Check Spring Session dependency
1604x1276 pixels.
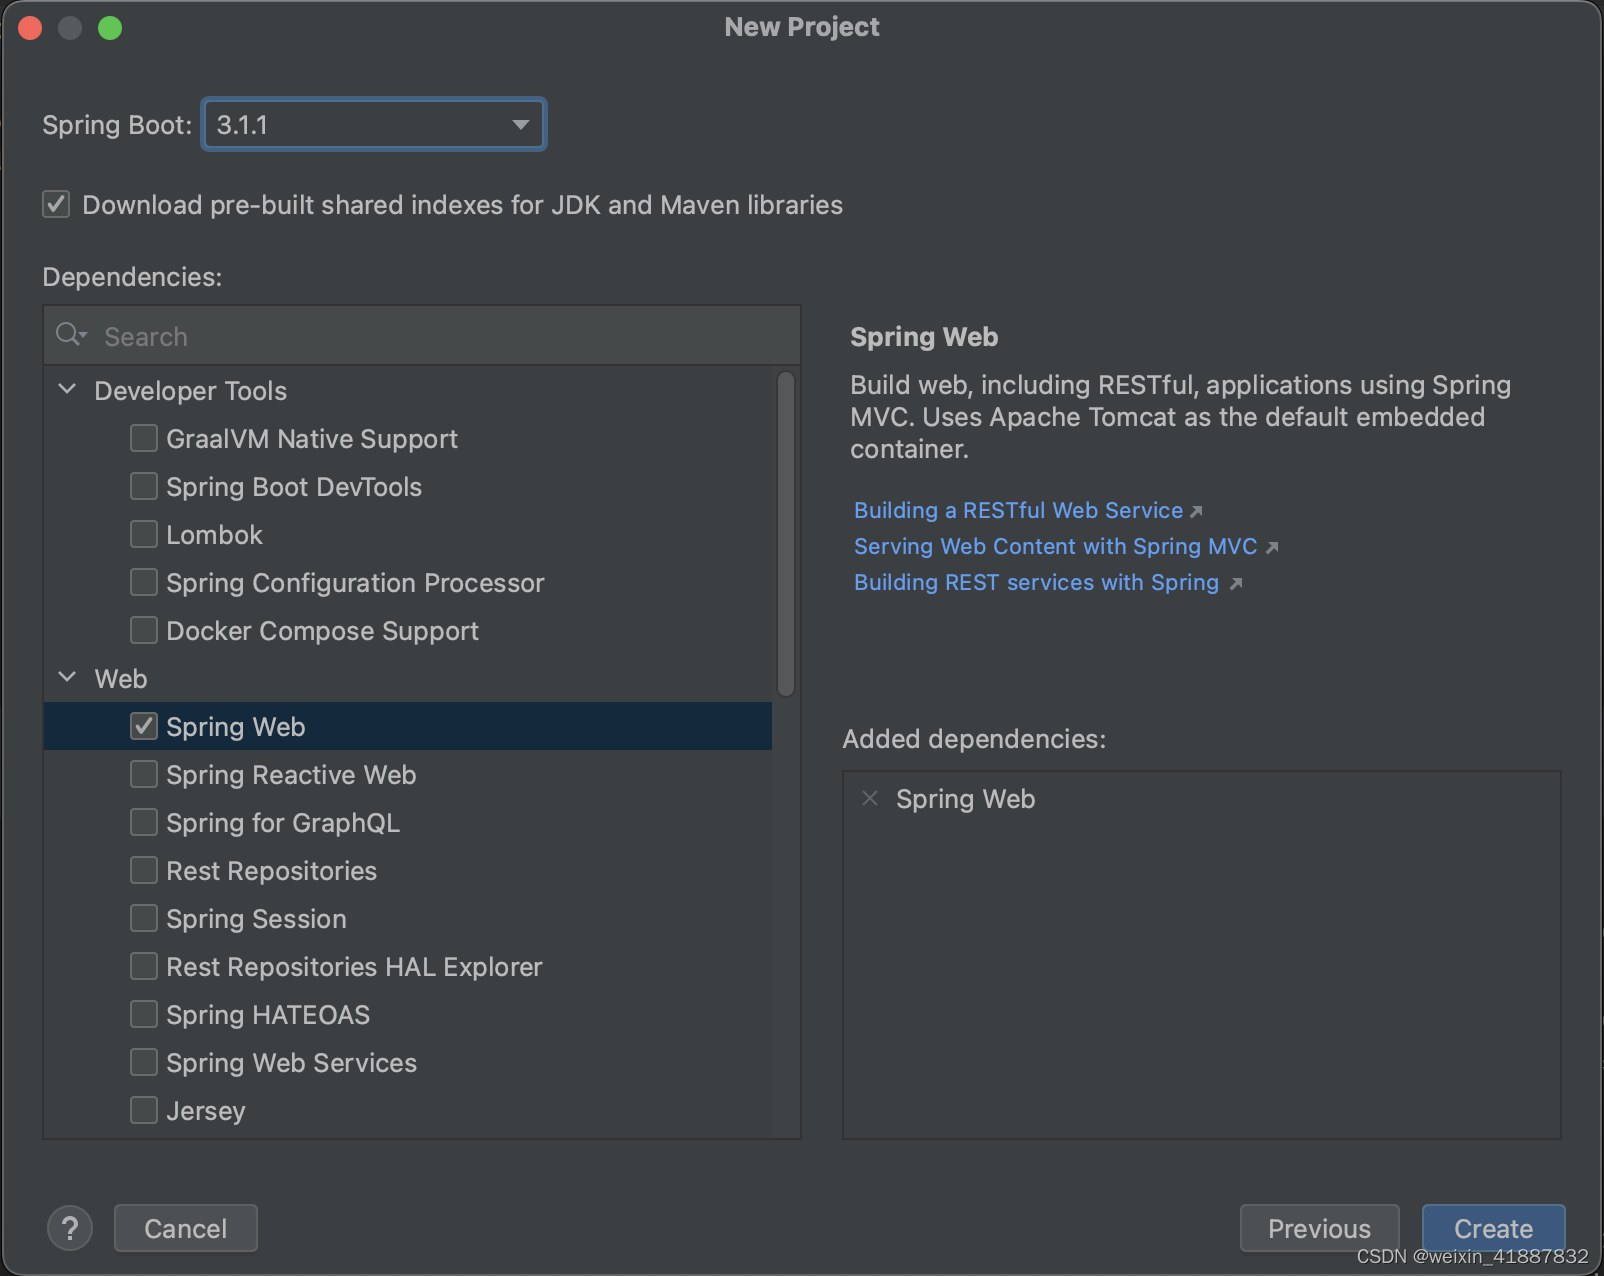tap(144, 918)
